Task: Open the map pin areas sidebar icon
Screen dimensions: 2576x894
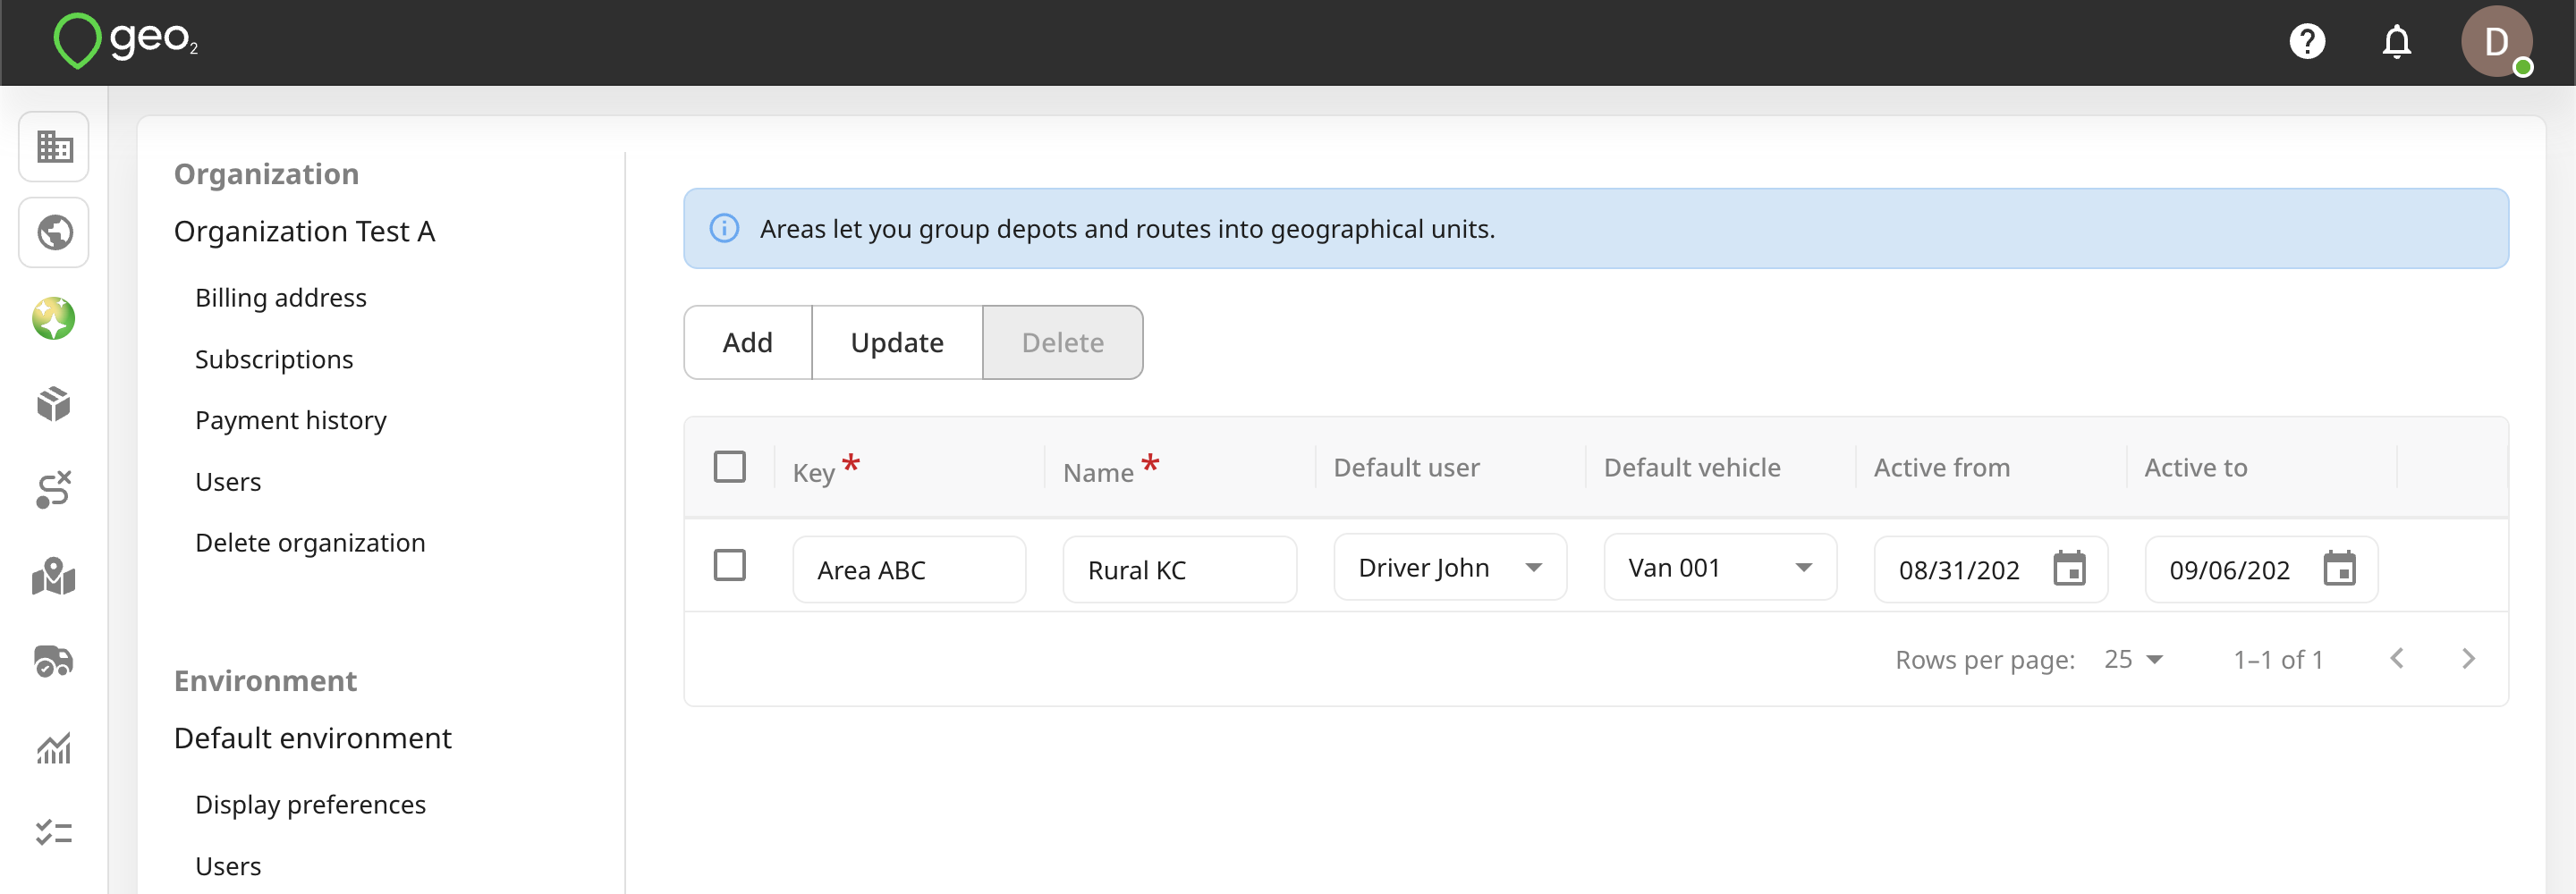Action: pos(54,576)
